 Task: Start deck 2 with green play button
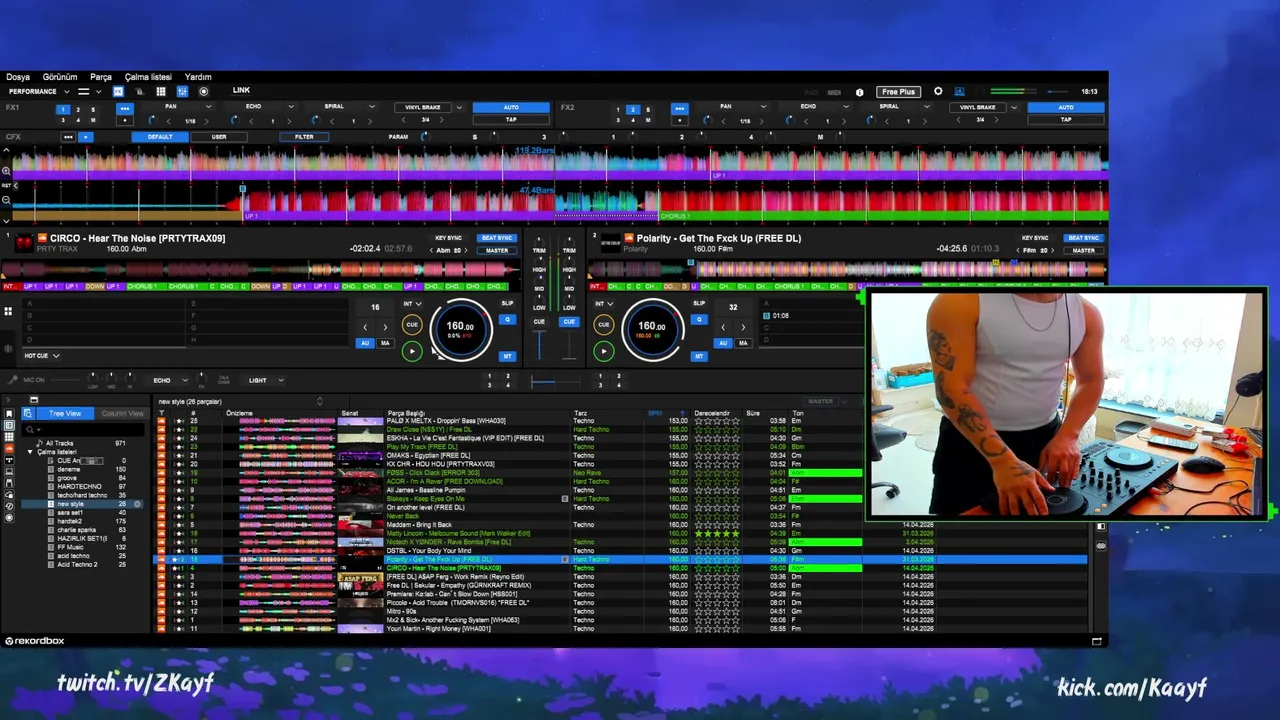tap(603, 351)
